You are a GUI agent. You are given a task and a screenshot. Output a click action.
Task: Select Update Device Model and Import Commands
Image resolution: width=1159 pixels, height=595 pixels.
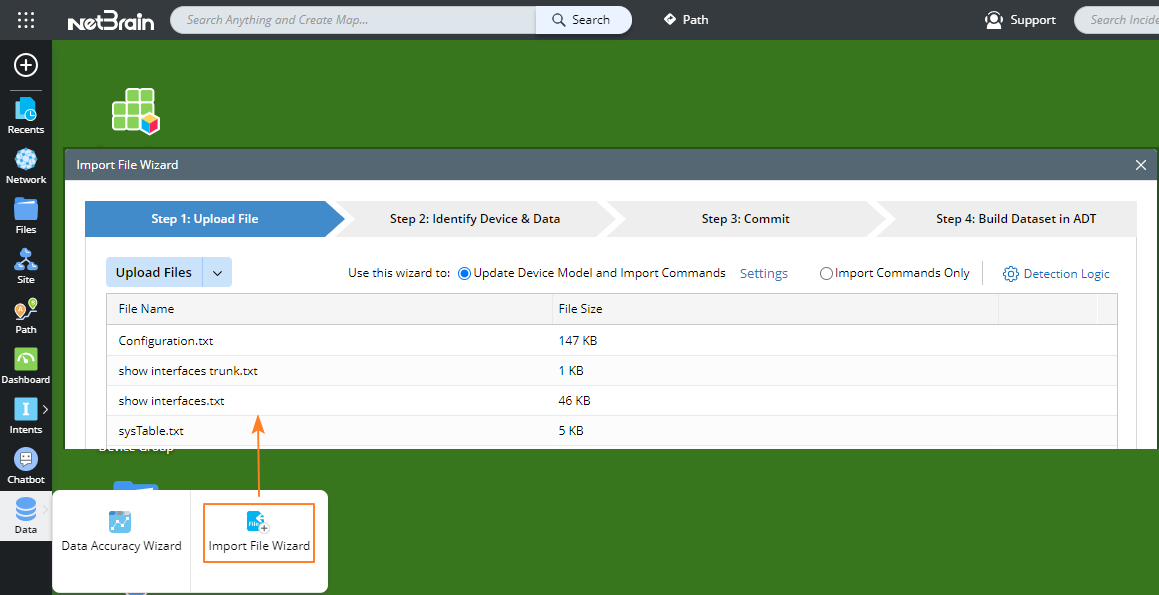click(464, 273)
